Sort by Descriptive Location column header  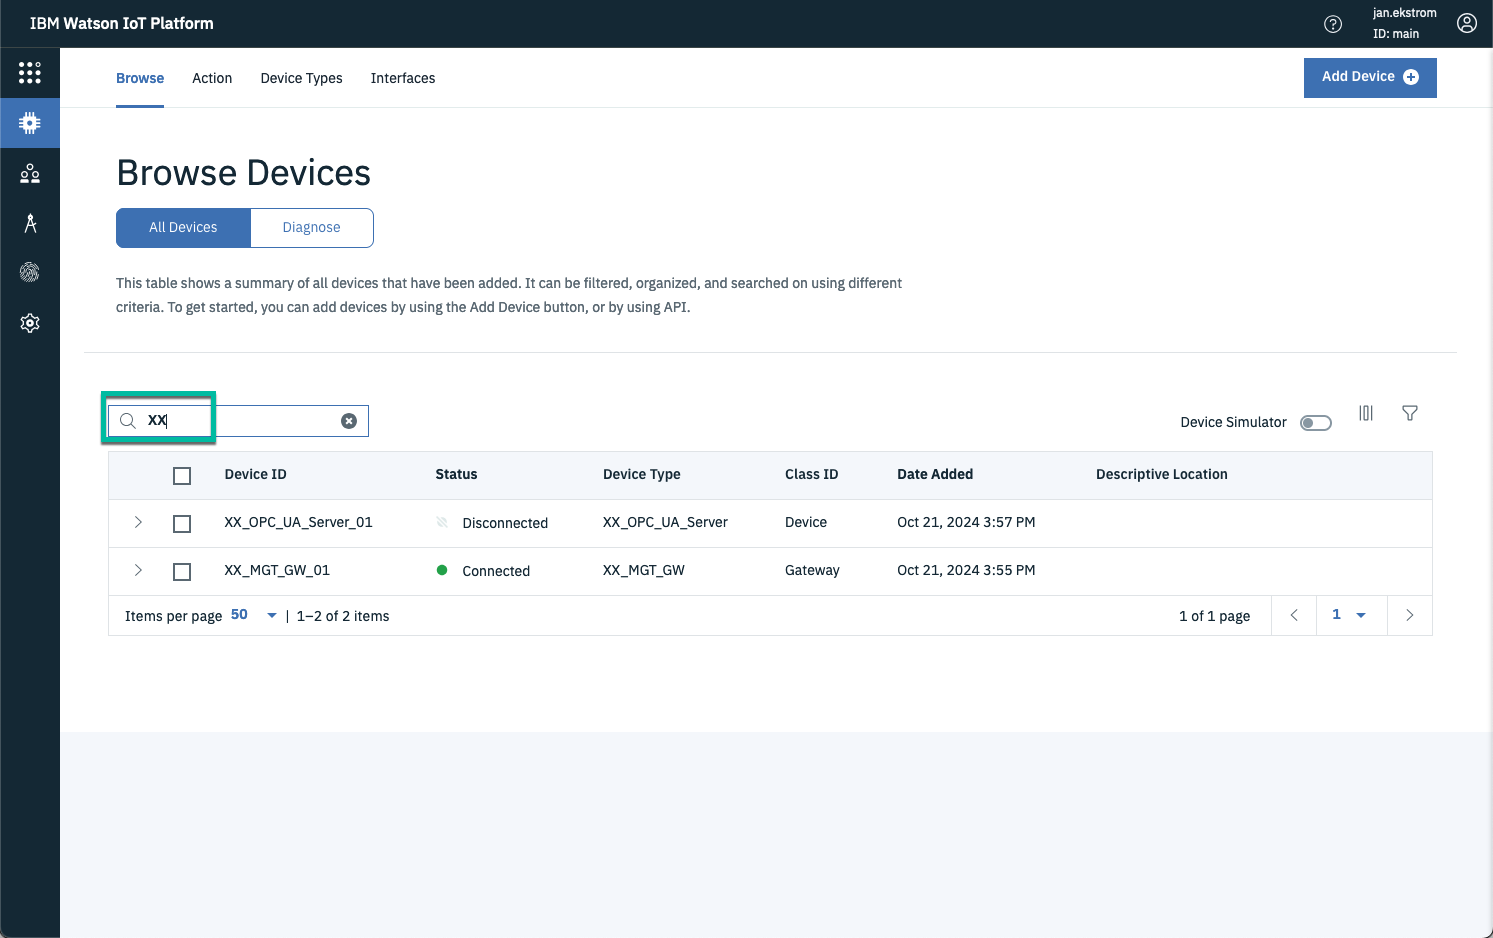1162,474
